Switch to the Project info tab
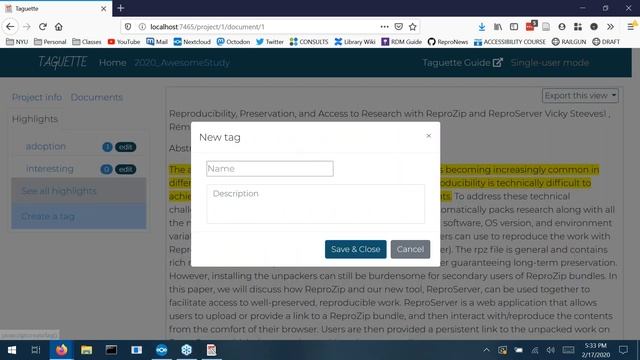 pyautogui.click(x=37, y=97)
